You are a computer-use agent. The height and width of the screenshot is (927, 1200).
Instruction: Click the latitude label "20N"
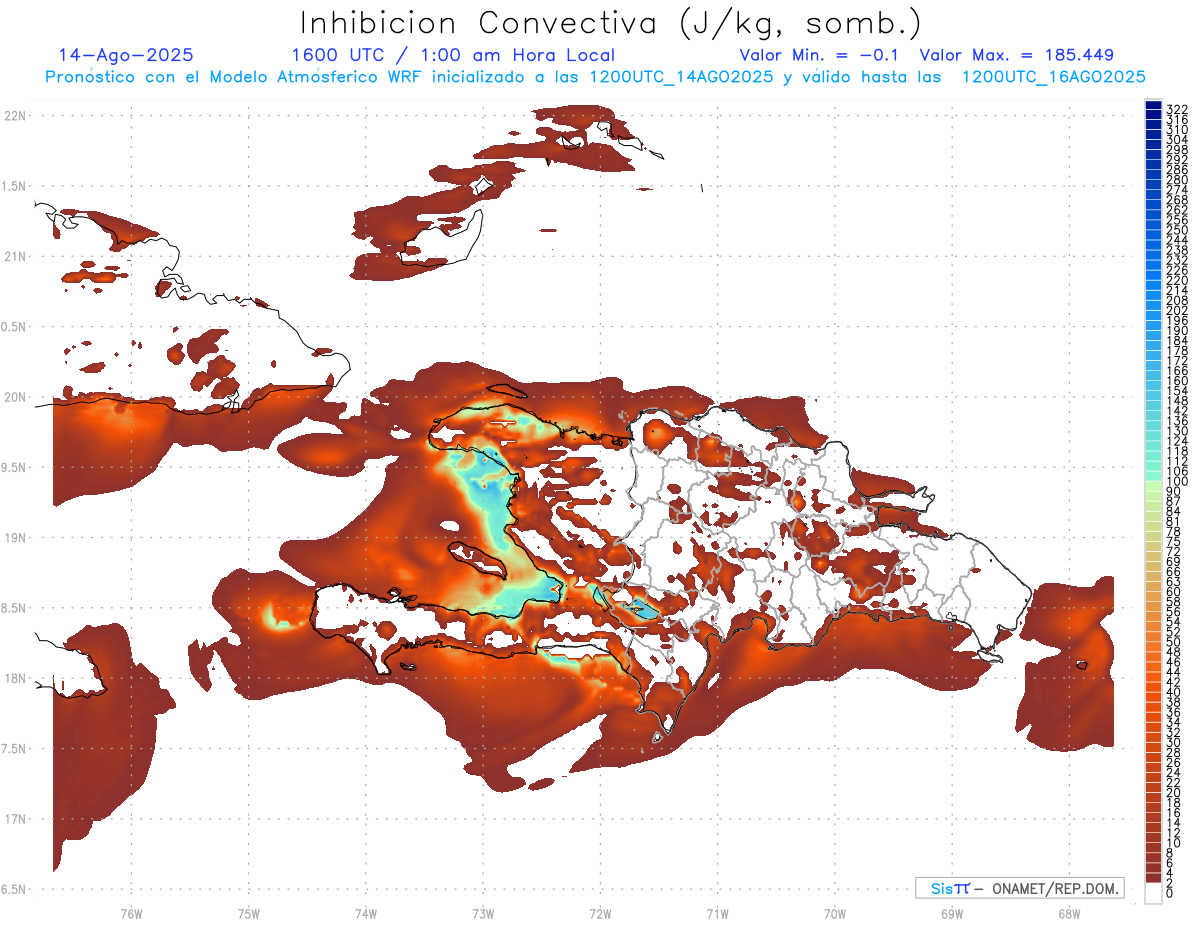14,397
